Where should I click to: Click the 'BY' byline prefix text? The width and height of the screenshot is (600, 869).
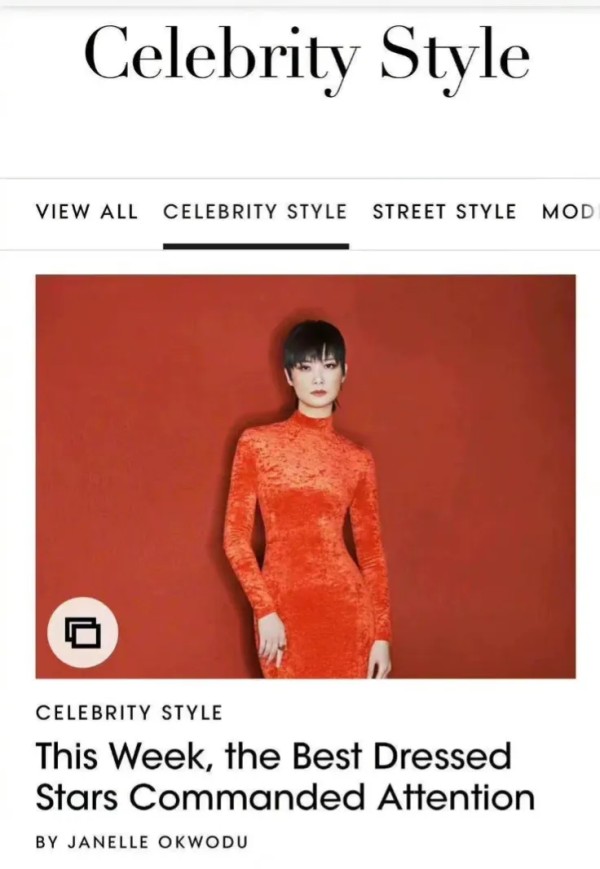pos(48,842)
